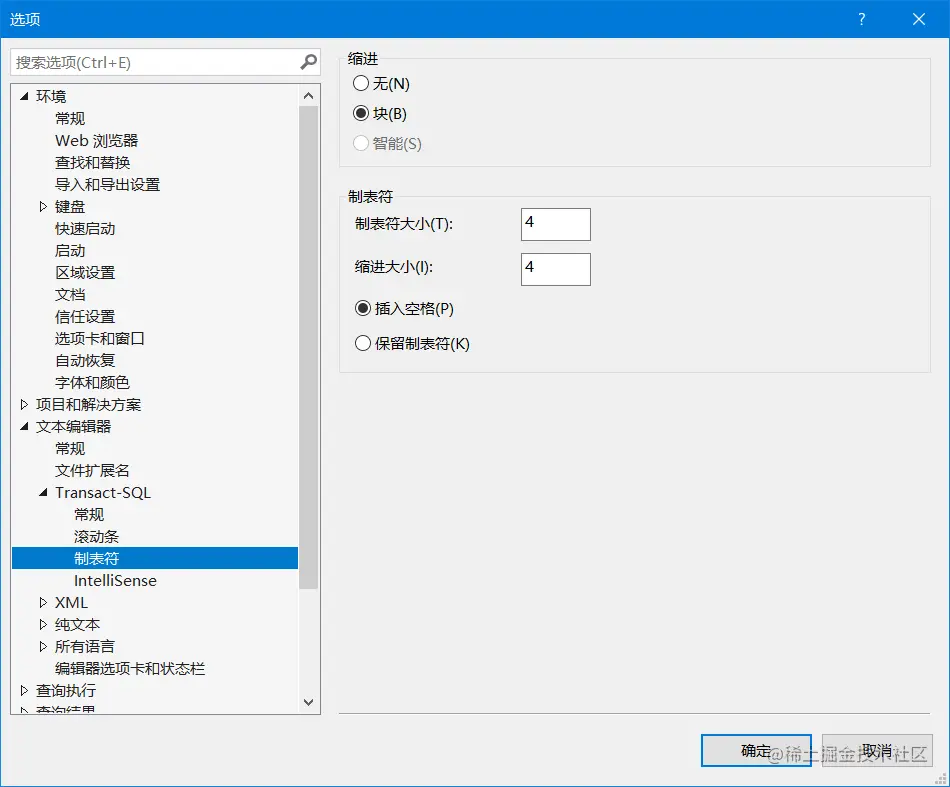Click the 确定 button
The image size is (950, 787).
tap(756, 751)
